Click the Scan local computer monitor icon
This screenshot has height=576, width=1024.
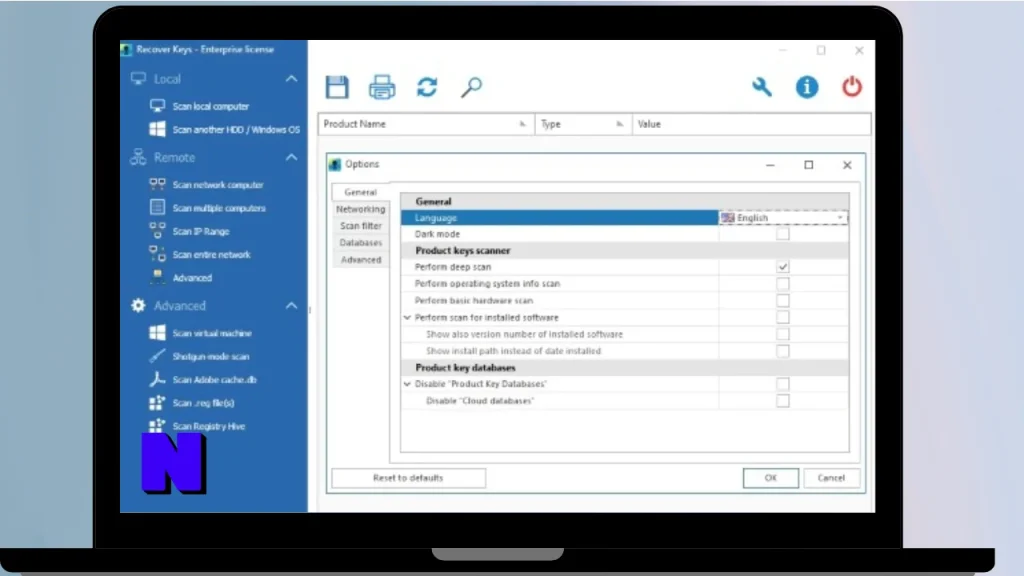point(157,106)
